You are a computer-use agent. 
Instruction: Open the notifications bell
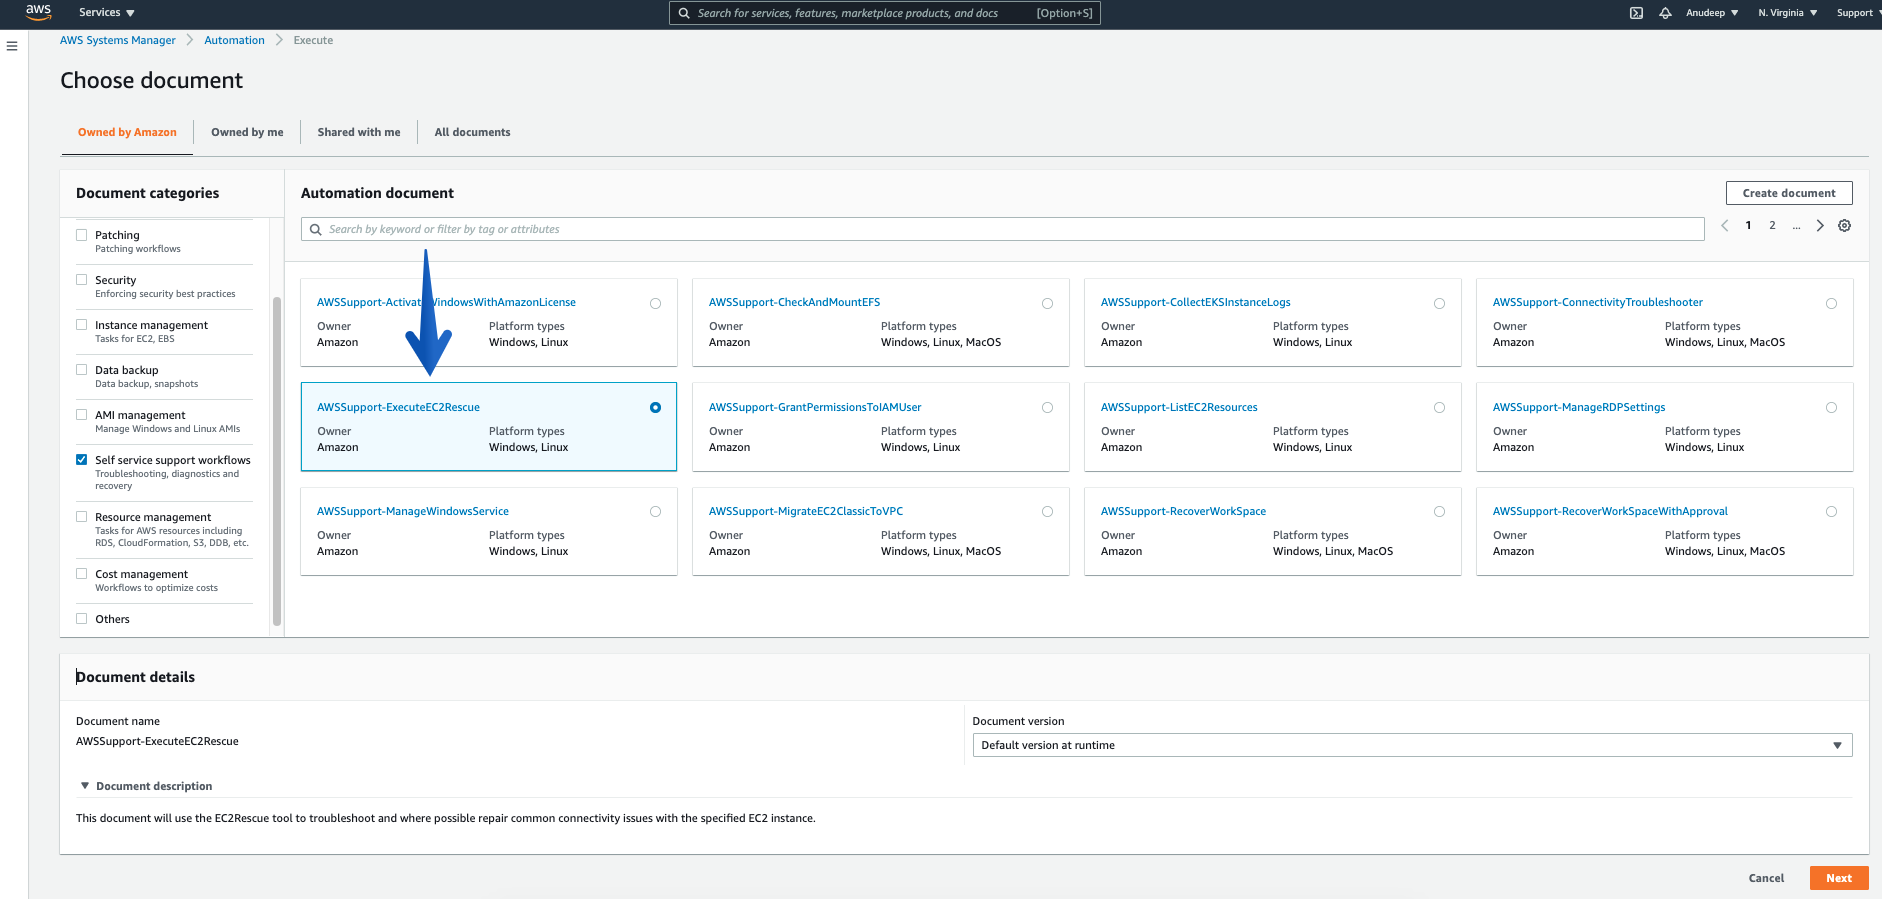point(1665,13)
